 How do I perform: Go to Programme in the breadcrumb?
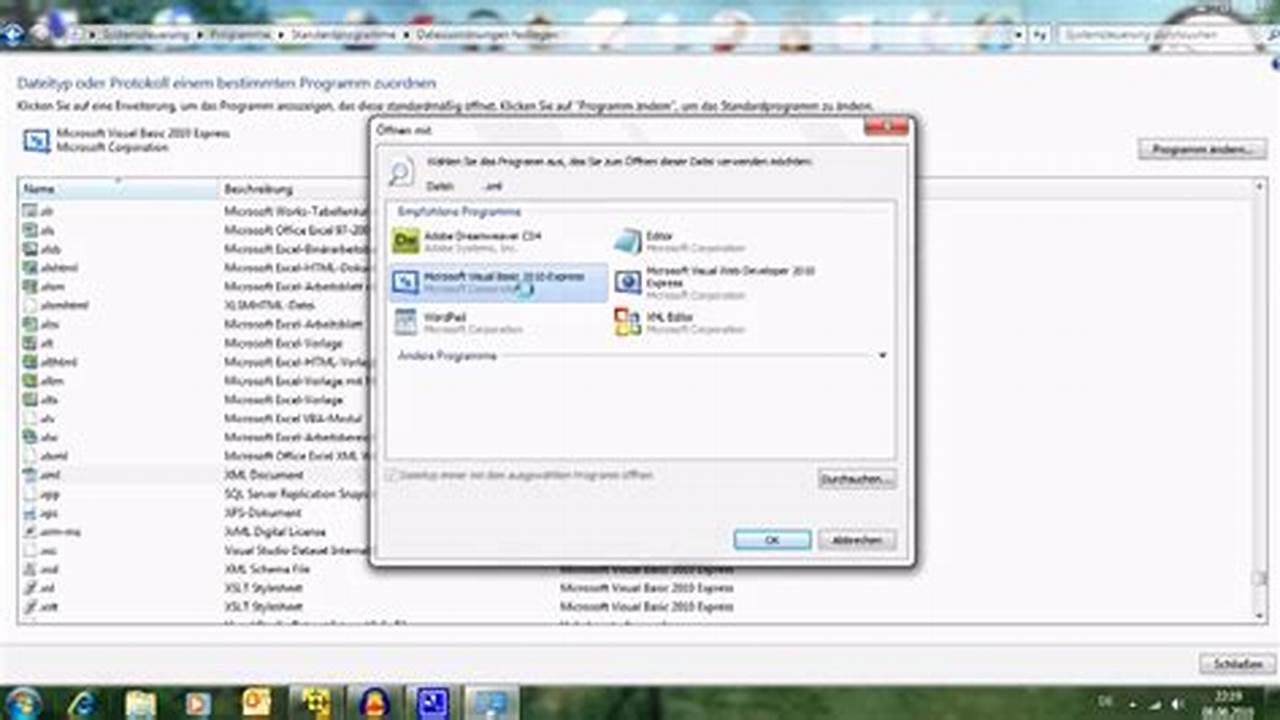(x=240, y=34)
